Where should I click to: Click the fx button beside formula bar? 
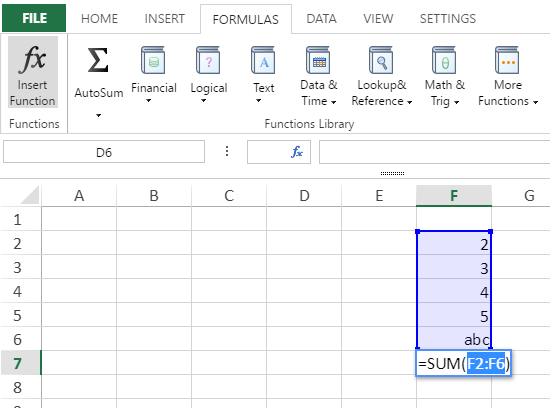[297, 152]
